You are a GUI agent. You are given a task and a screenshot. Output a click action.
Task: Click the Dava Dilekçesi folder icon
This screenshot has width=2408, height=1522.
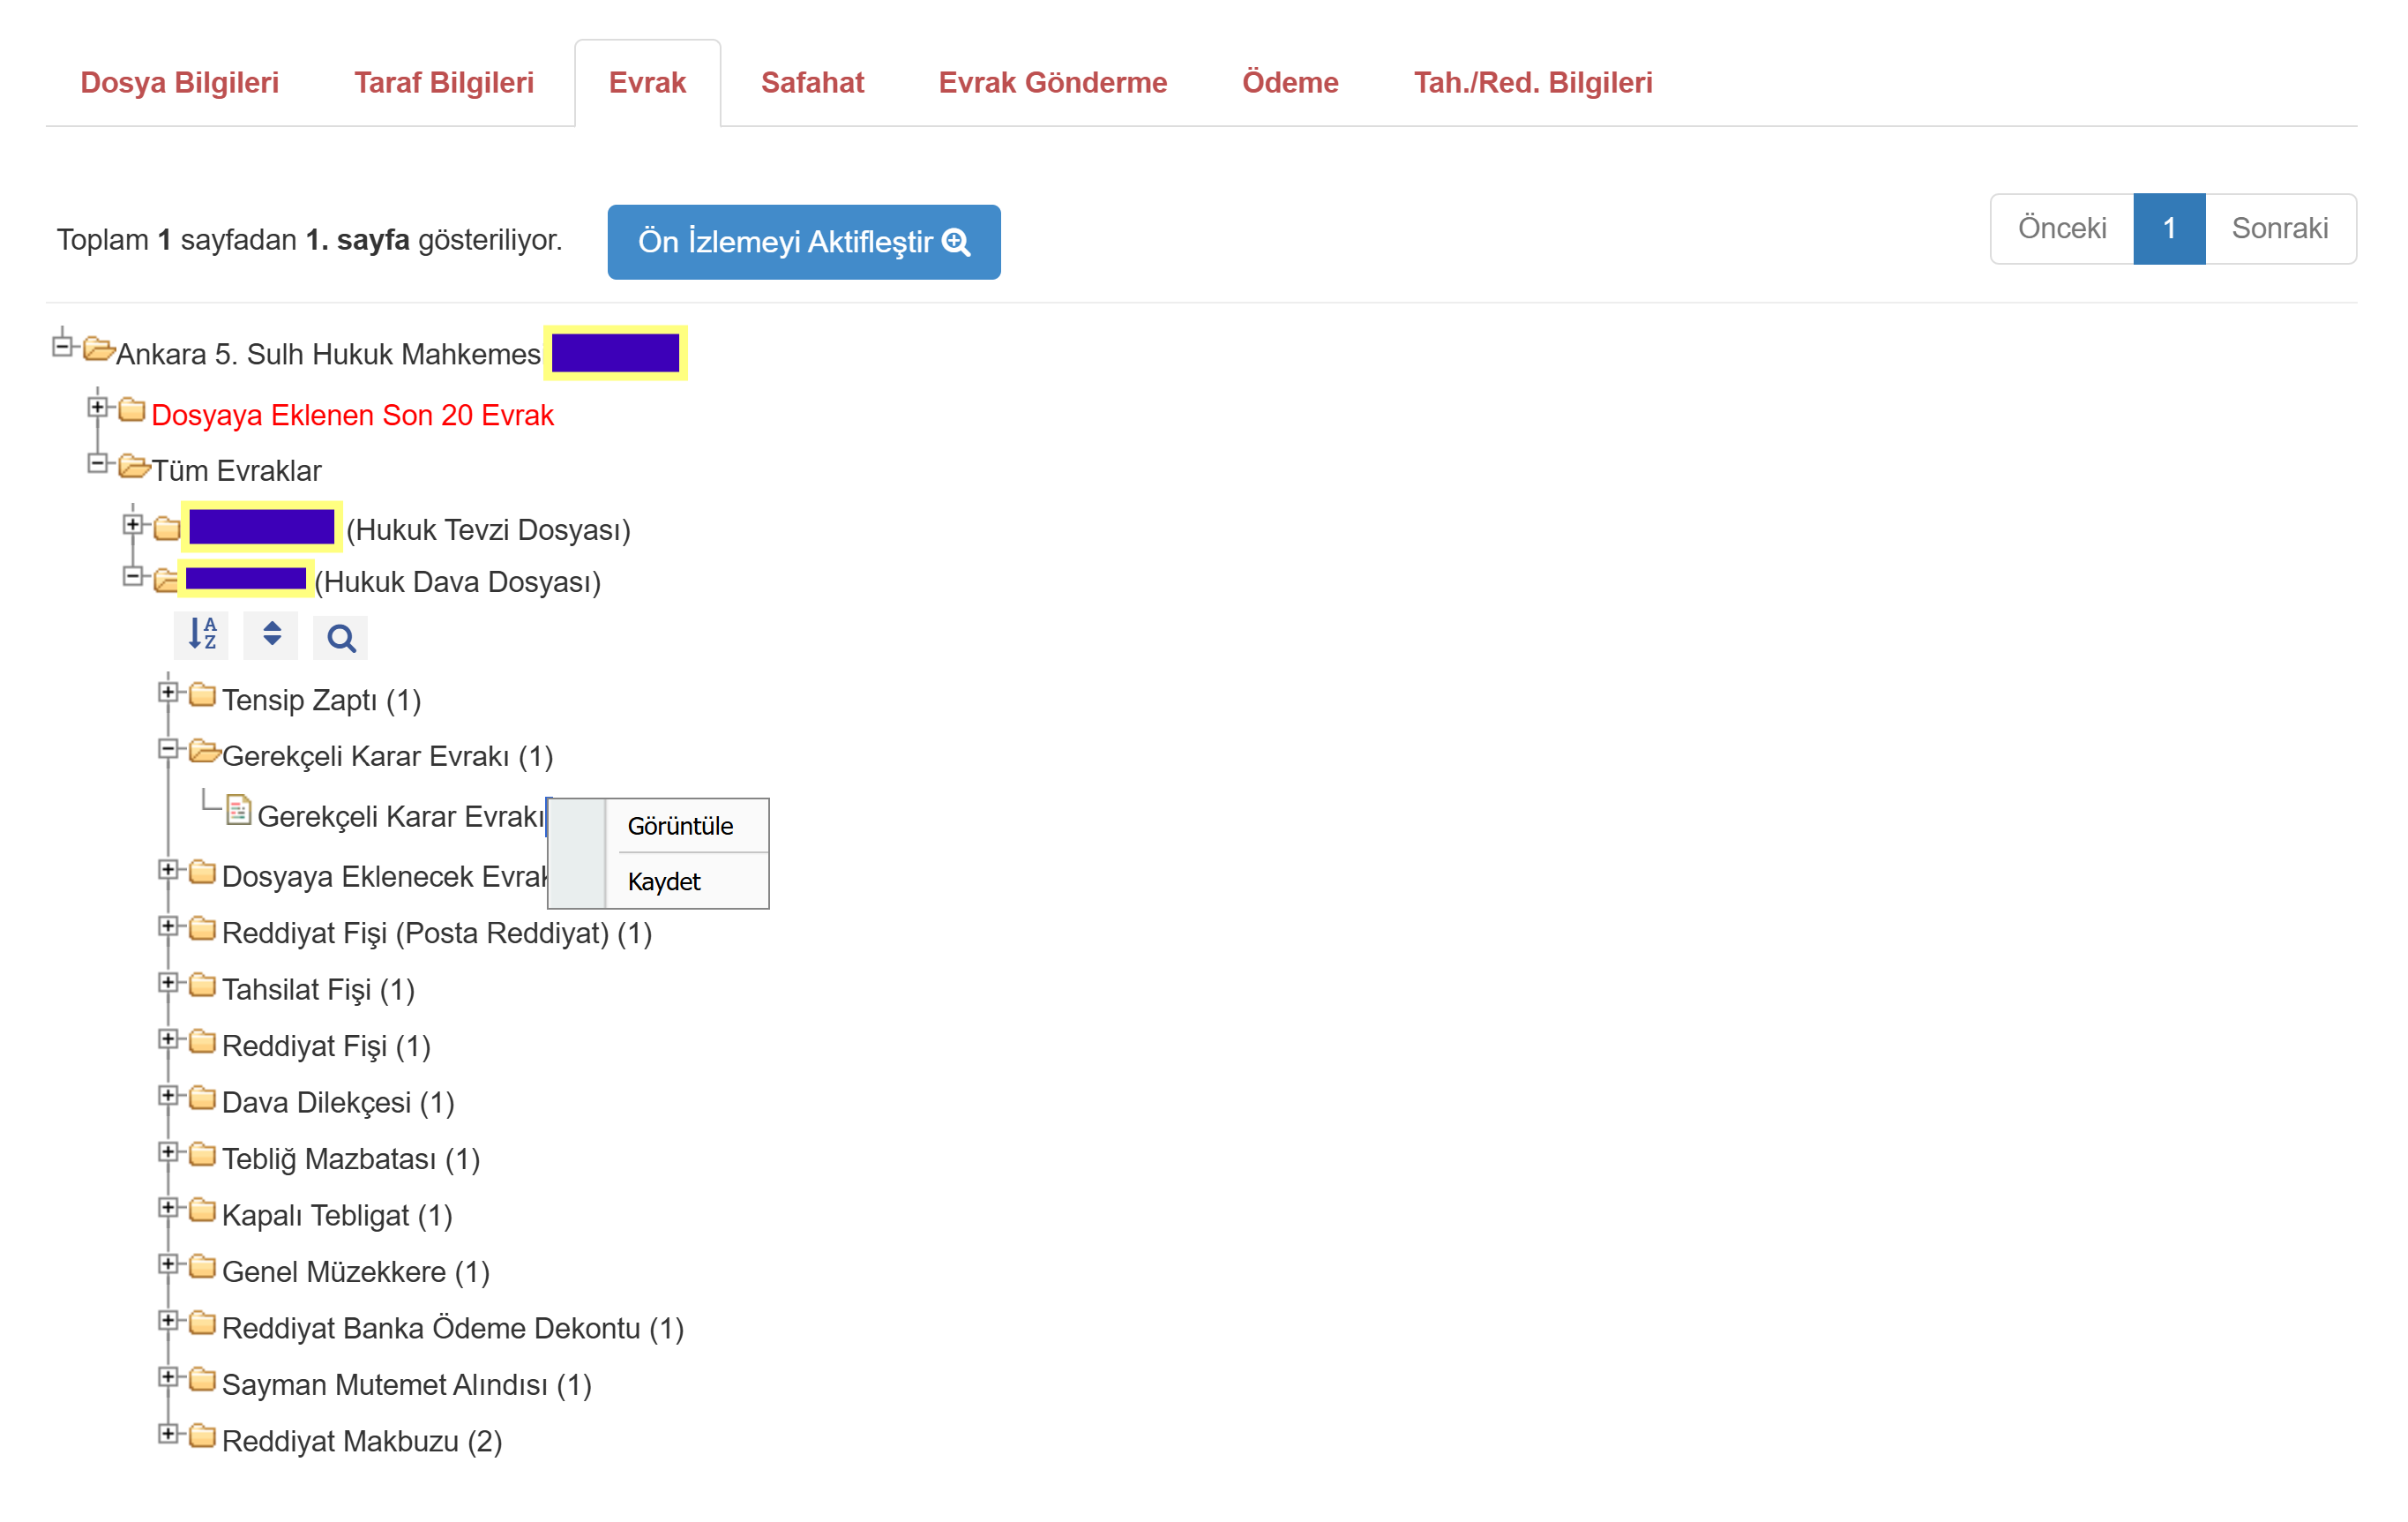tap(203, 1098)
